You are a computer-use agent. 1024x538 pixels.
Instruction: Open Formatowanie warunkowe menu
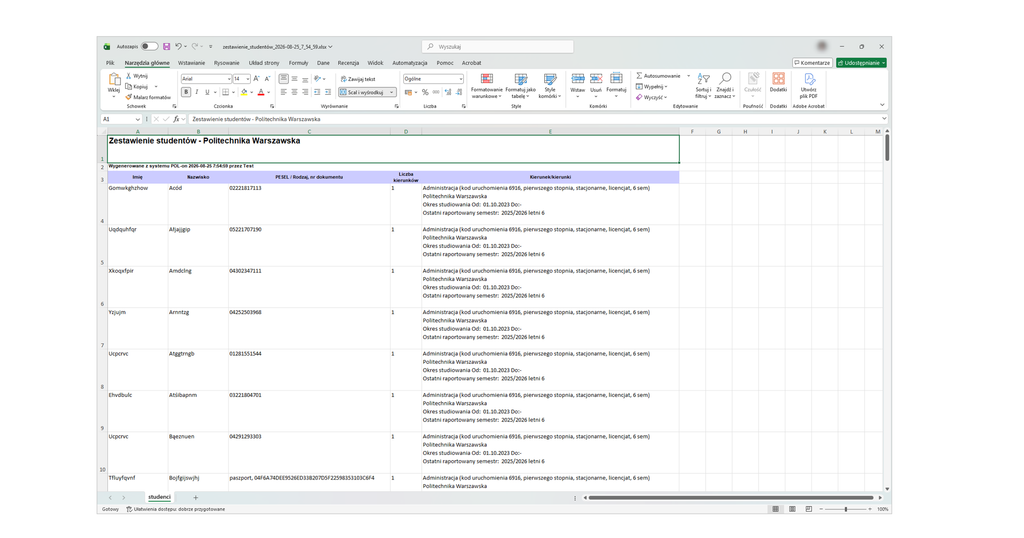tap(487, 86)
